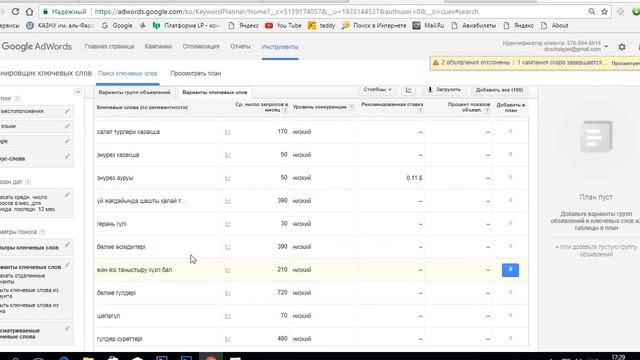The height and width of the screenshot is (360, 640).
Task: Sort by Уровень конкуренции column
Action: [320, 107]
